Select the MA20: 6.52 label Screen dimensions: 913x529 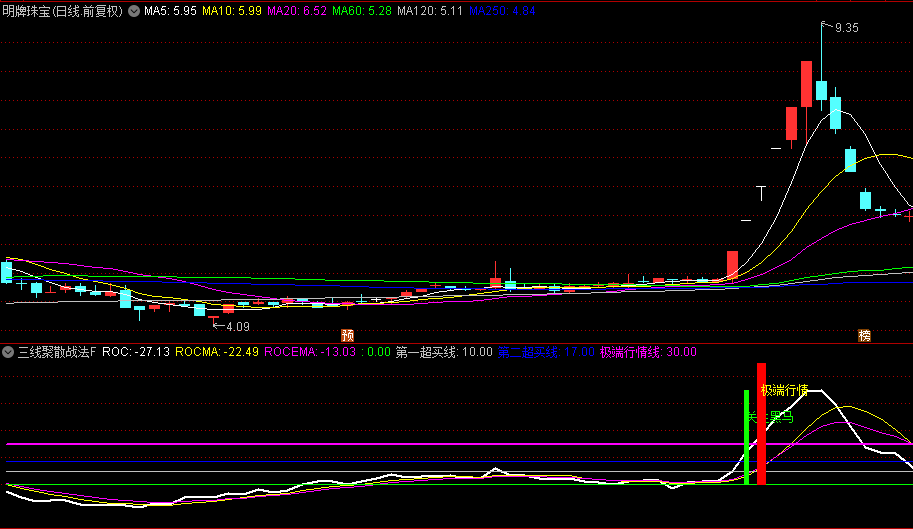[296, 11]
